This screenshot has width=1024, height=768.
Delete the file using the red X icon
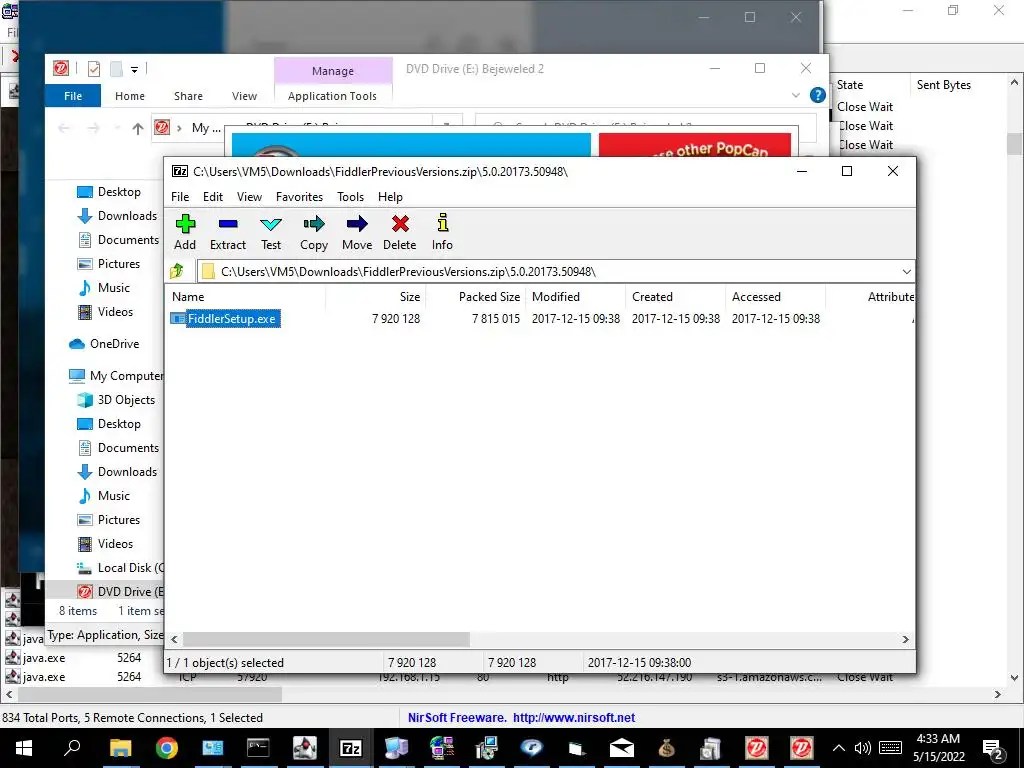click(400, 232)
